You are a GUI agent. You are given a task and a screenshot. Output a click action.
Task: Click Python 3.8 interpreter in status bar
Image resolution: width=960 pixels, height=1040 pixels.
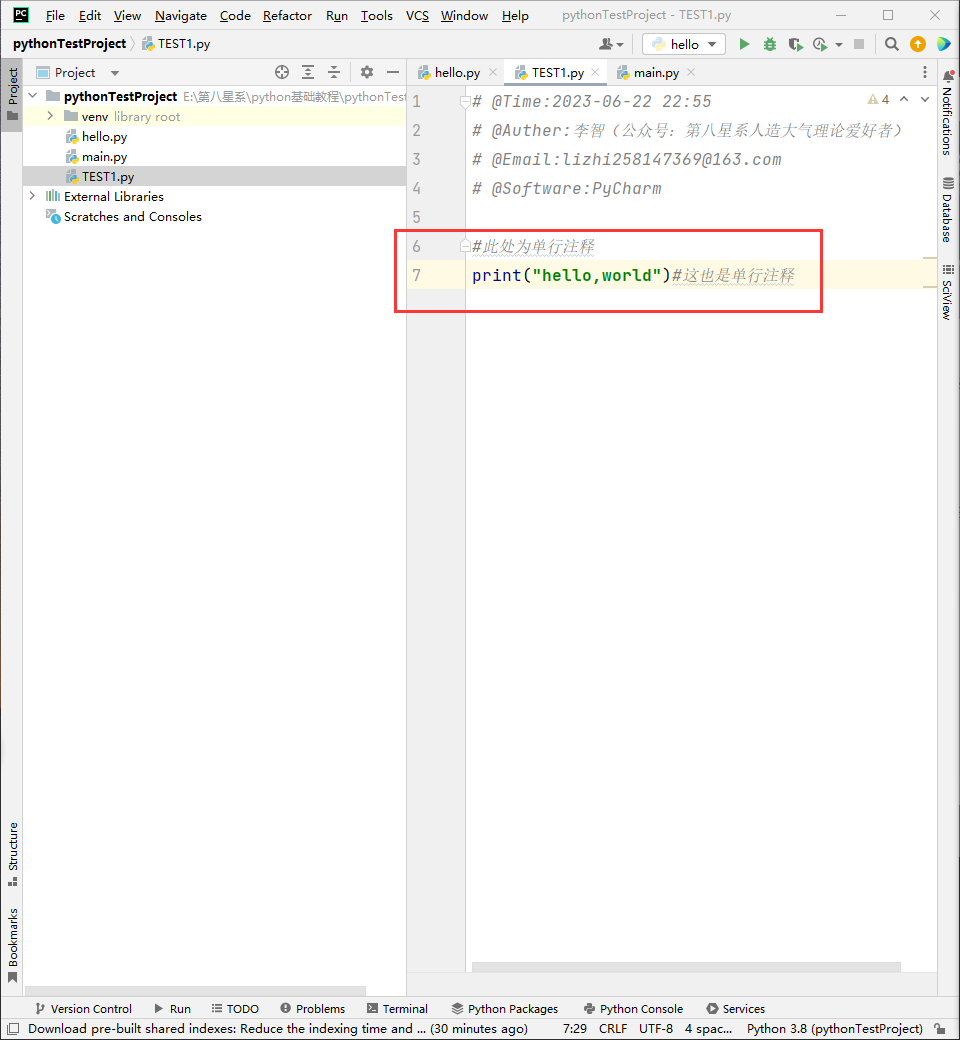[834, 1029]
